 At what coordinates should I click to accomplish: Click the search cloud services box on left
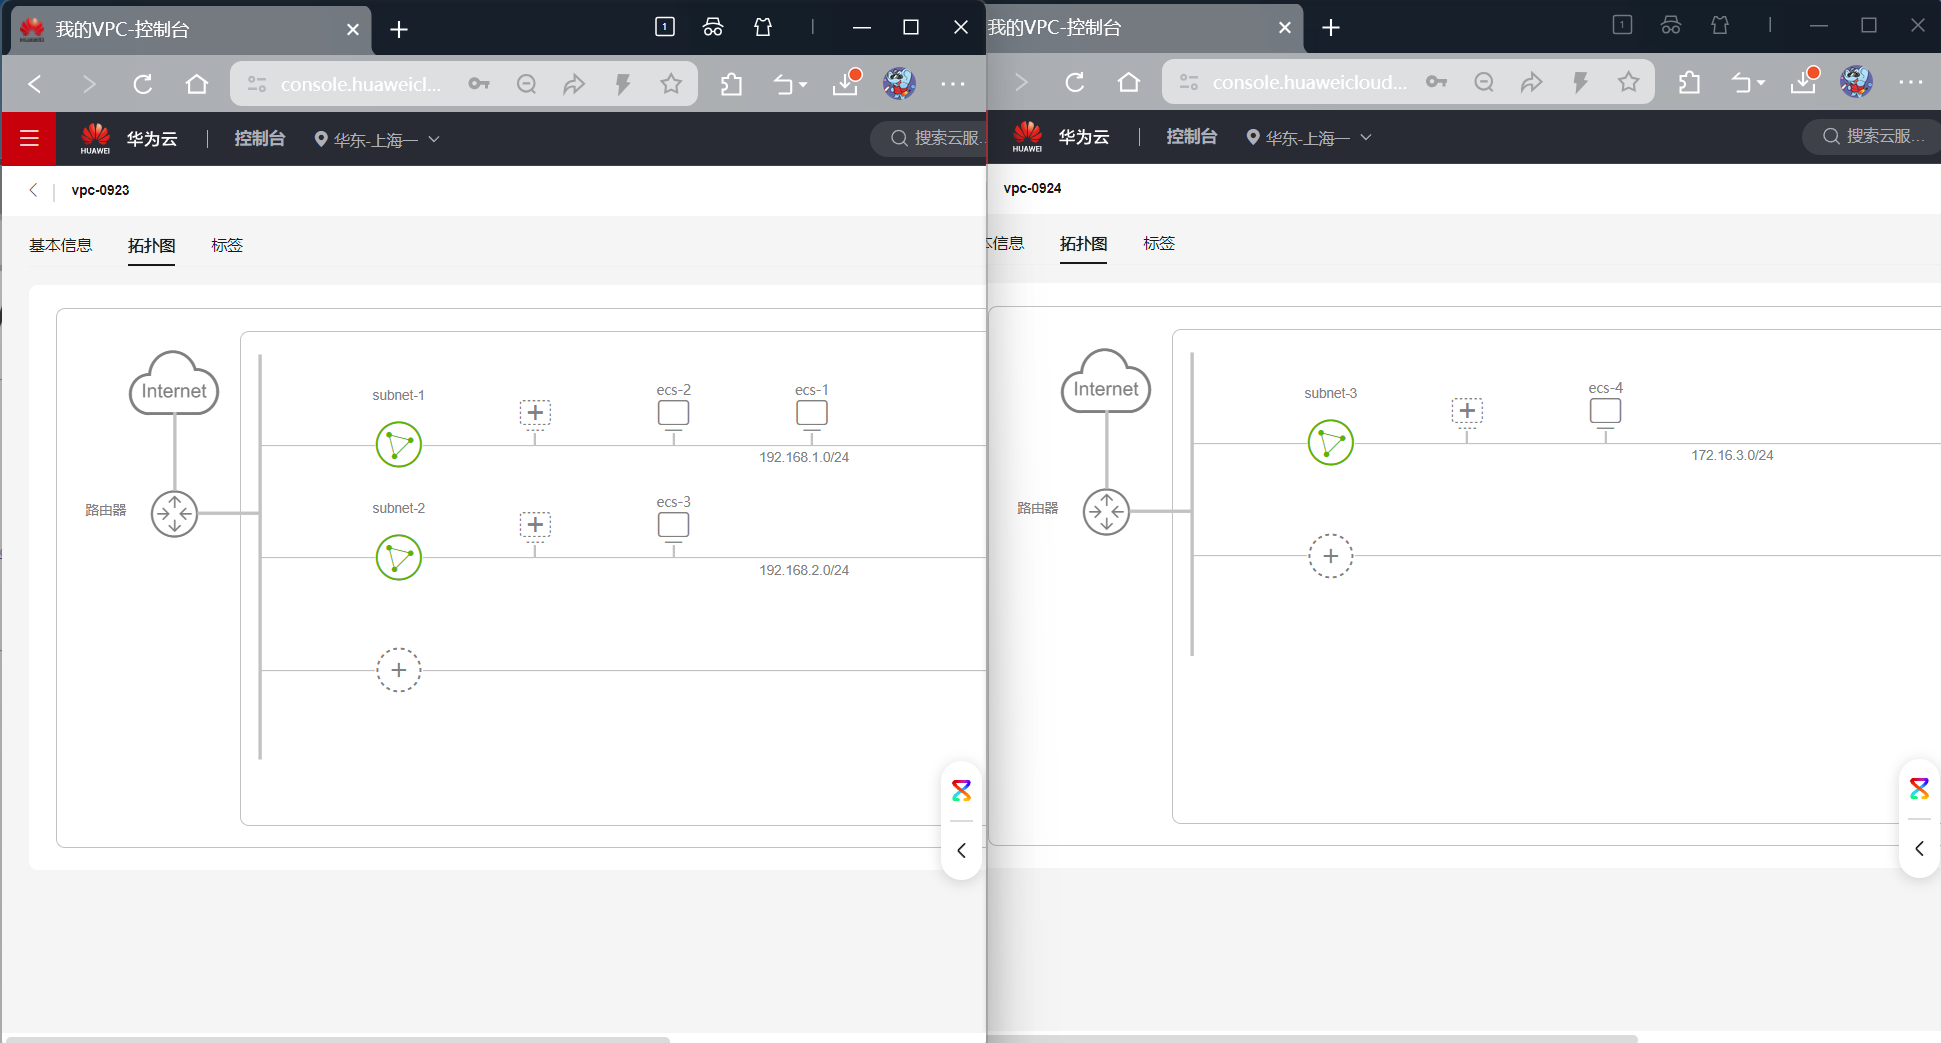pyautogui.click(x=930, y=138)
